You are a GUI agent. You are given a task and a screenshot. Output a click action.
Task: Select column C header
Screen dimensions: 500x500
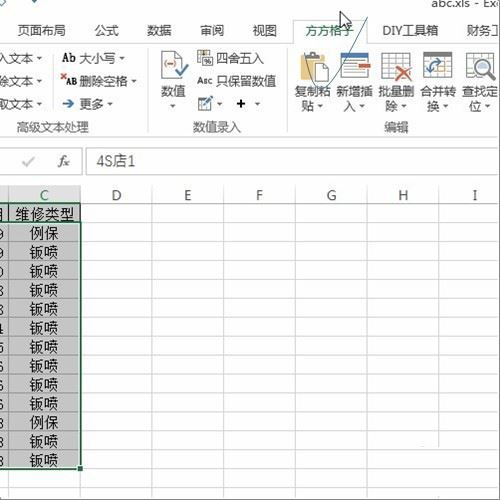point(44,195)
